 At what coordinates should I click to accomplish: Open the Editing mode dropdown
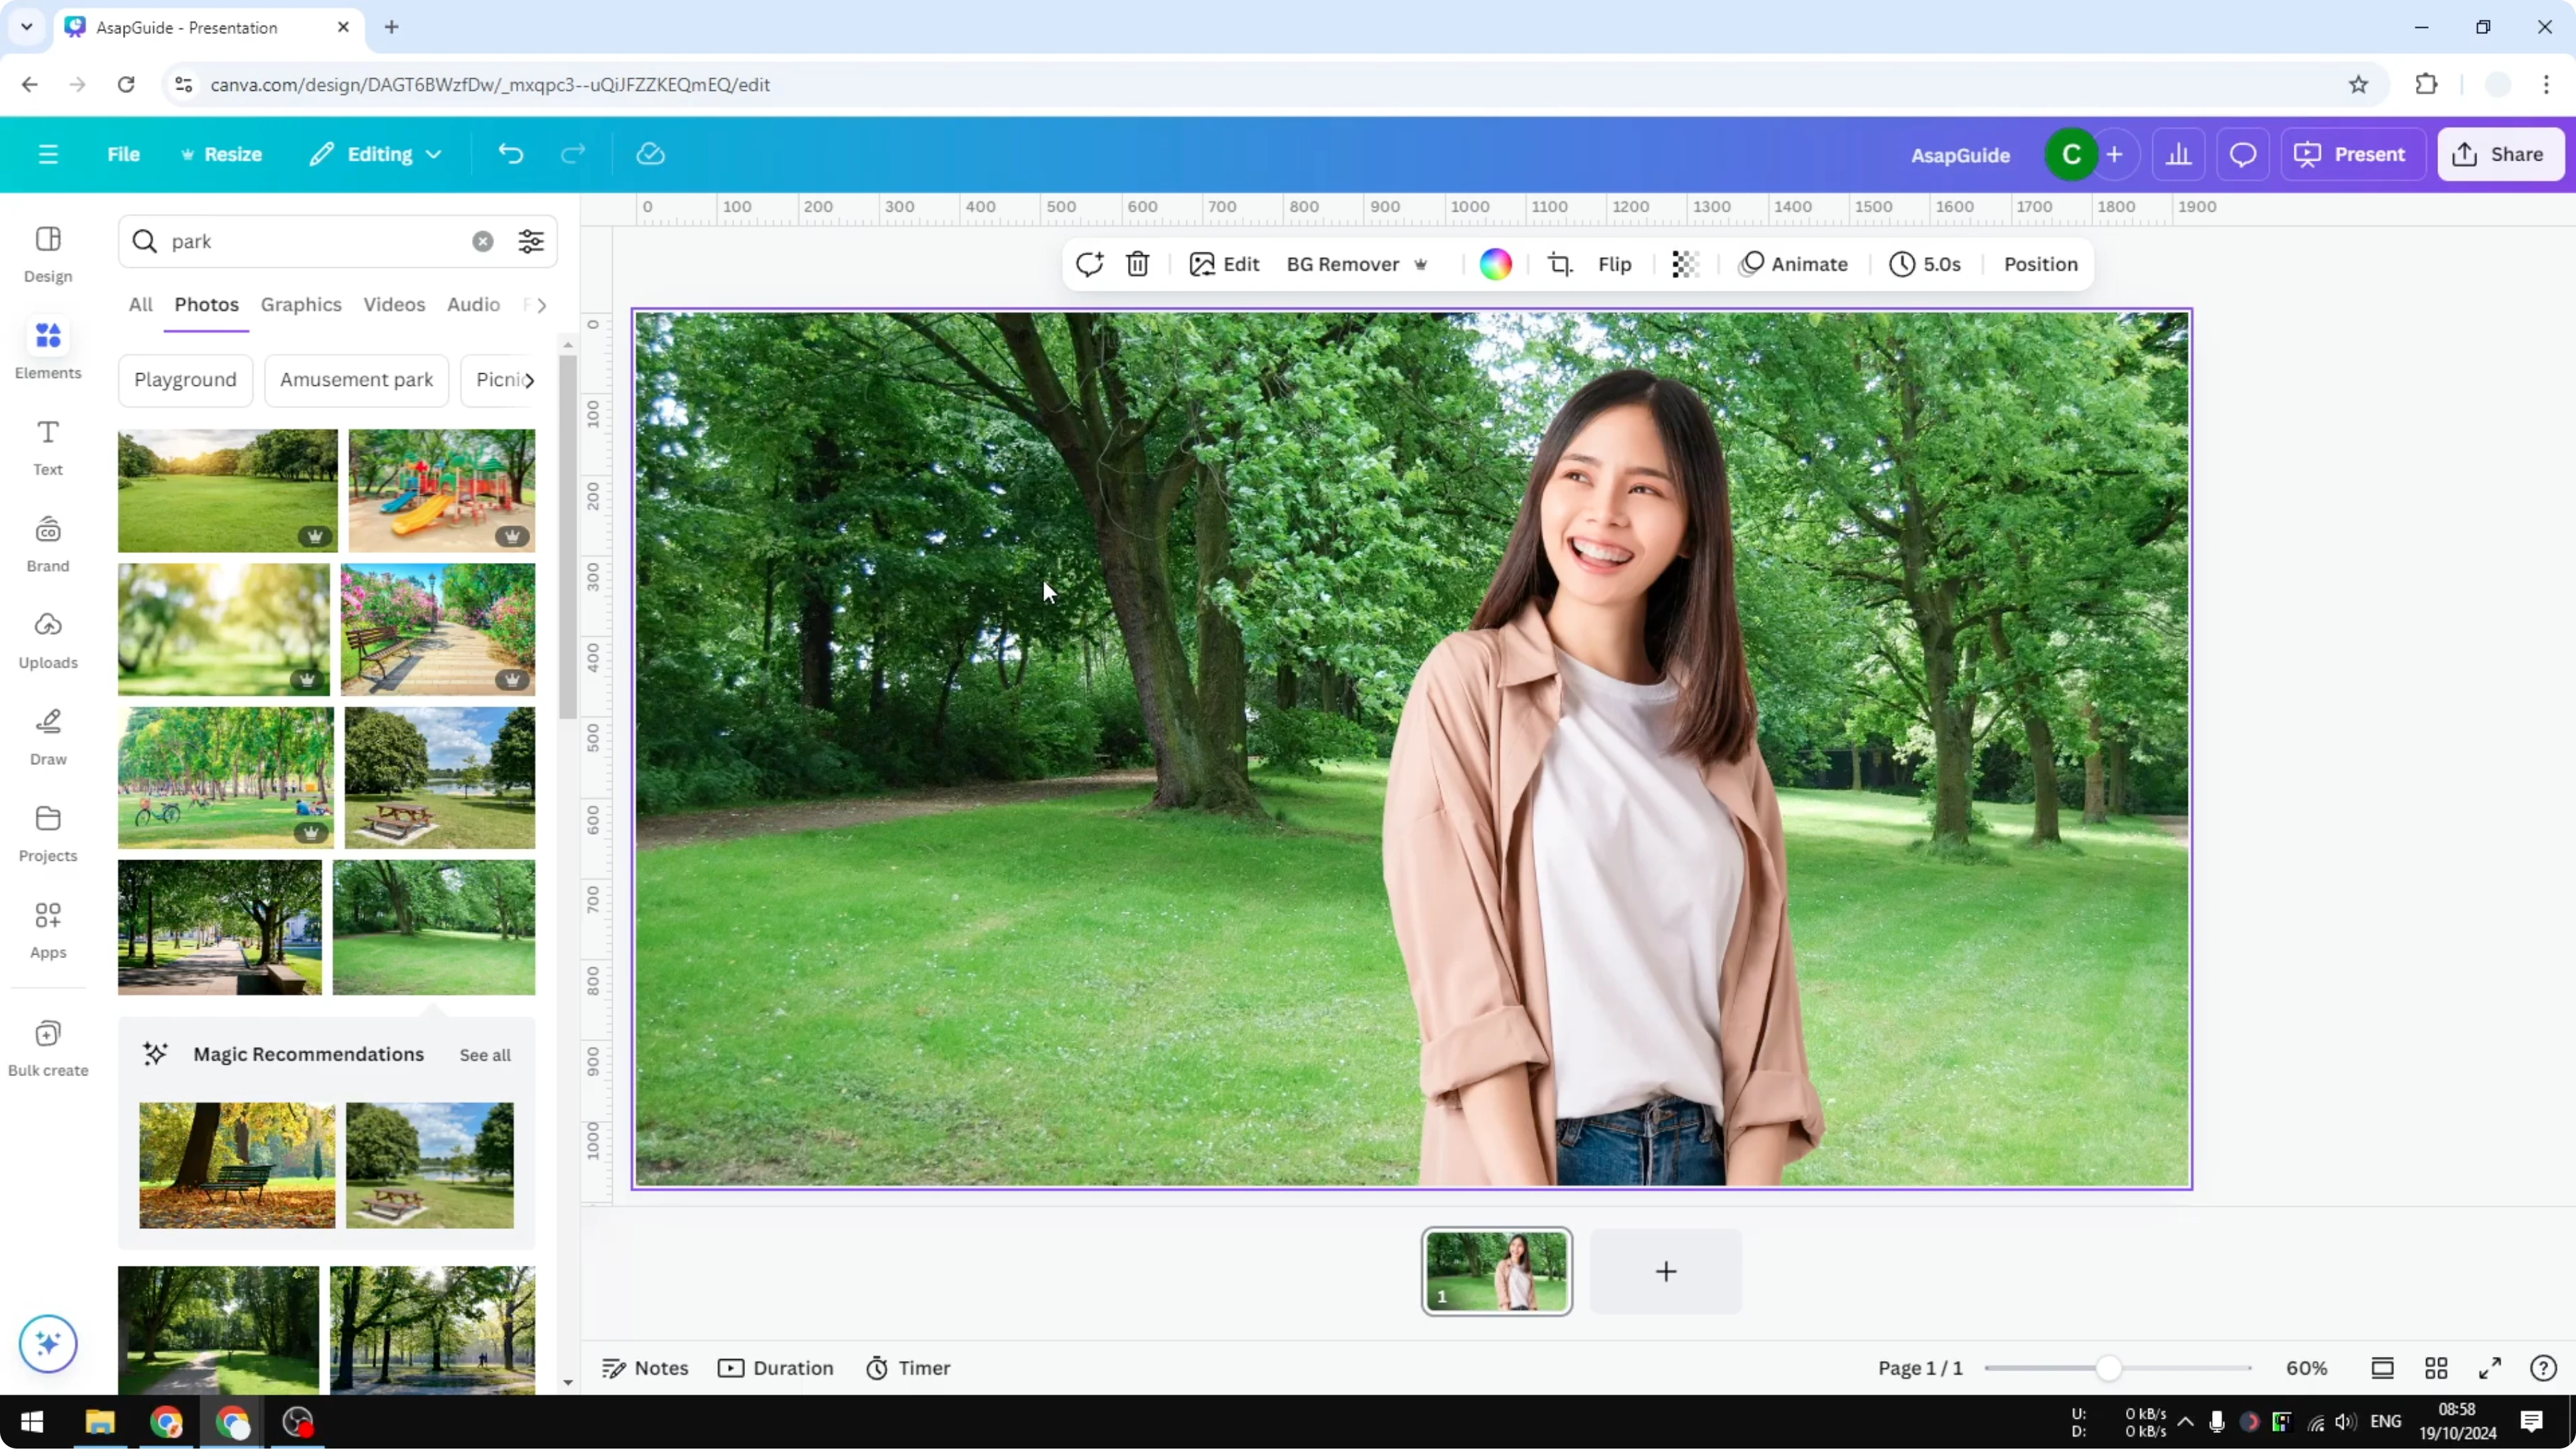pos(375,153)
